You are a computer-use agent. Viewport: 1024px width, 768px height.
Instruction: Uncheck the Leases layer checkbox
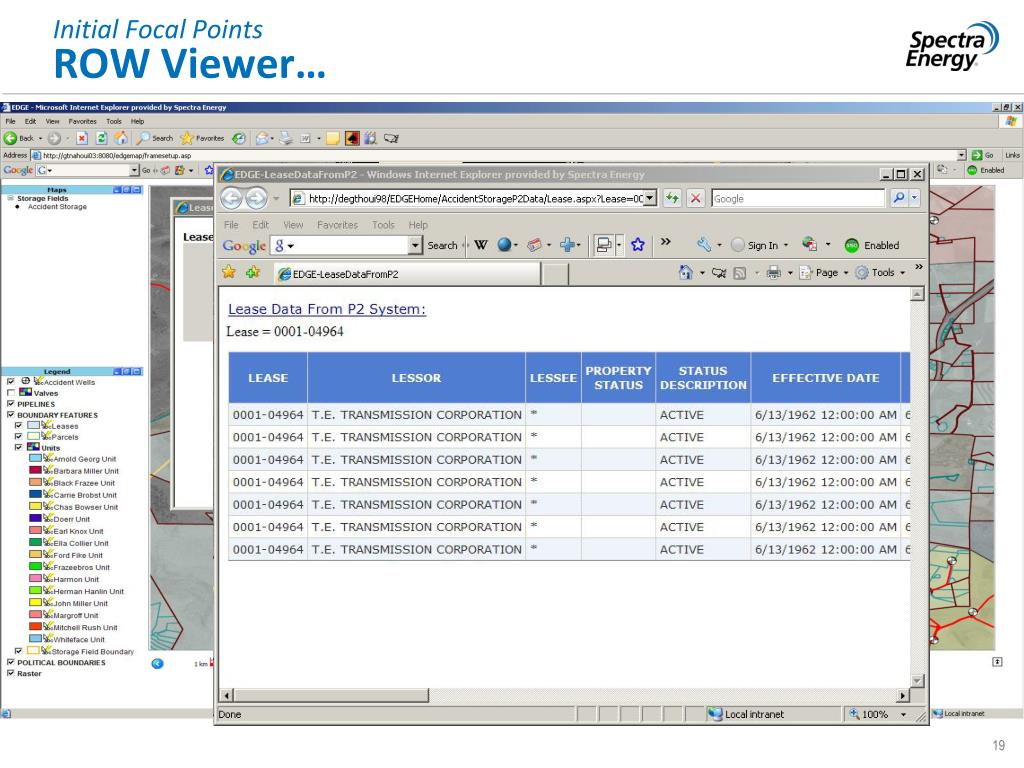[x=18, y=425]
